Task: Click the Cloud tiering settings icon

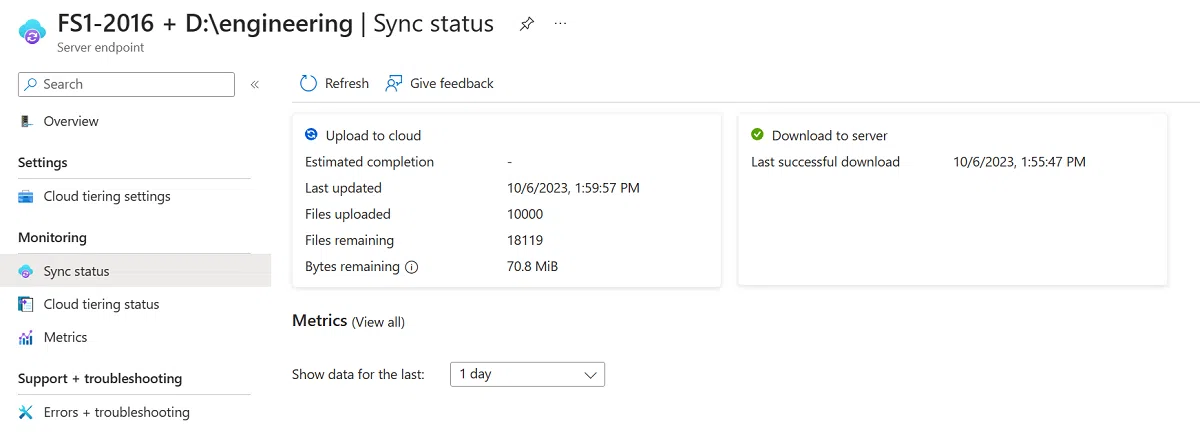Action: pyautogui.click(x=26, y=196)
